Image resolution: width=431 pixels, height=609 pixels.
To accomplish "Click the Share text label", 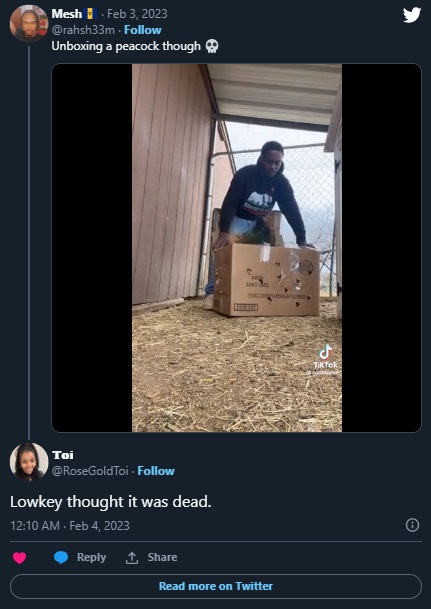I will [x=162, y=557].
